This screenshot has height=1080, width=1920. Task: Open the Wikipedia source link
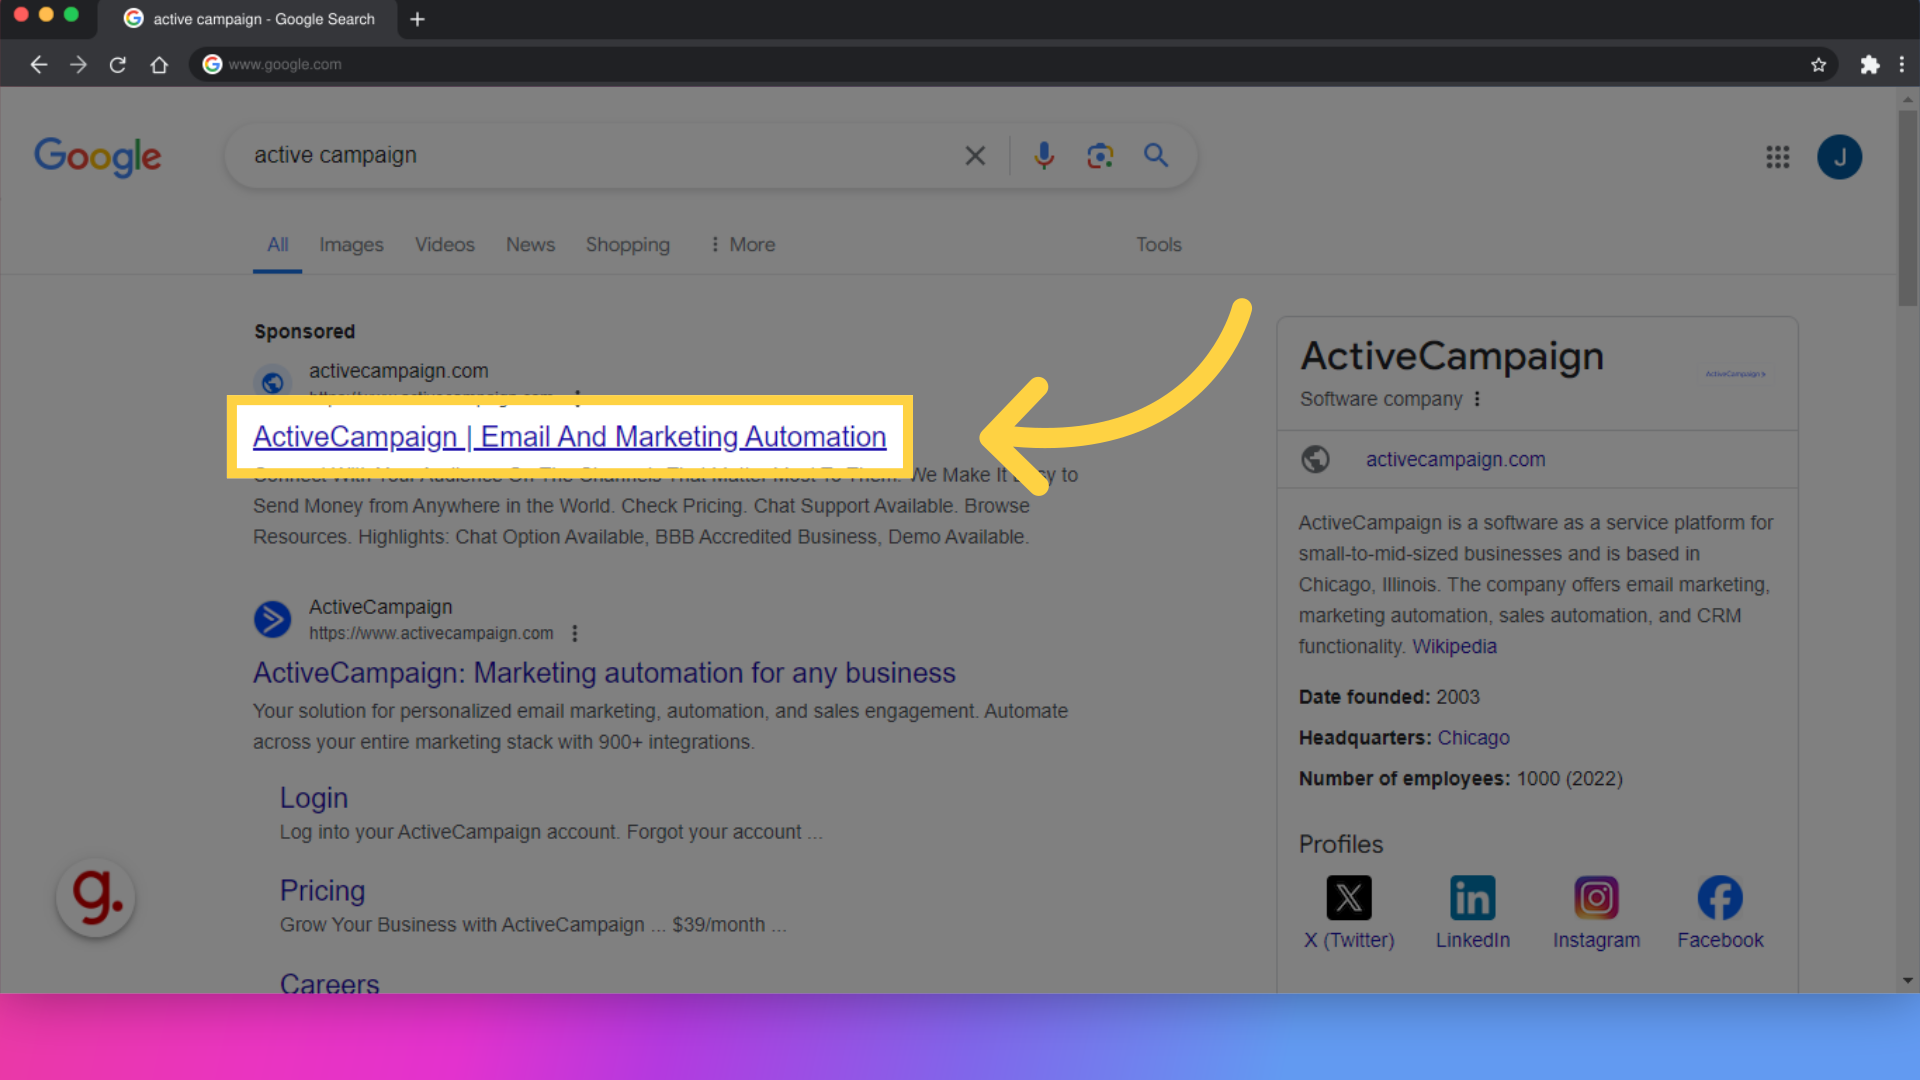(1454, 646)
